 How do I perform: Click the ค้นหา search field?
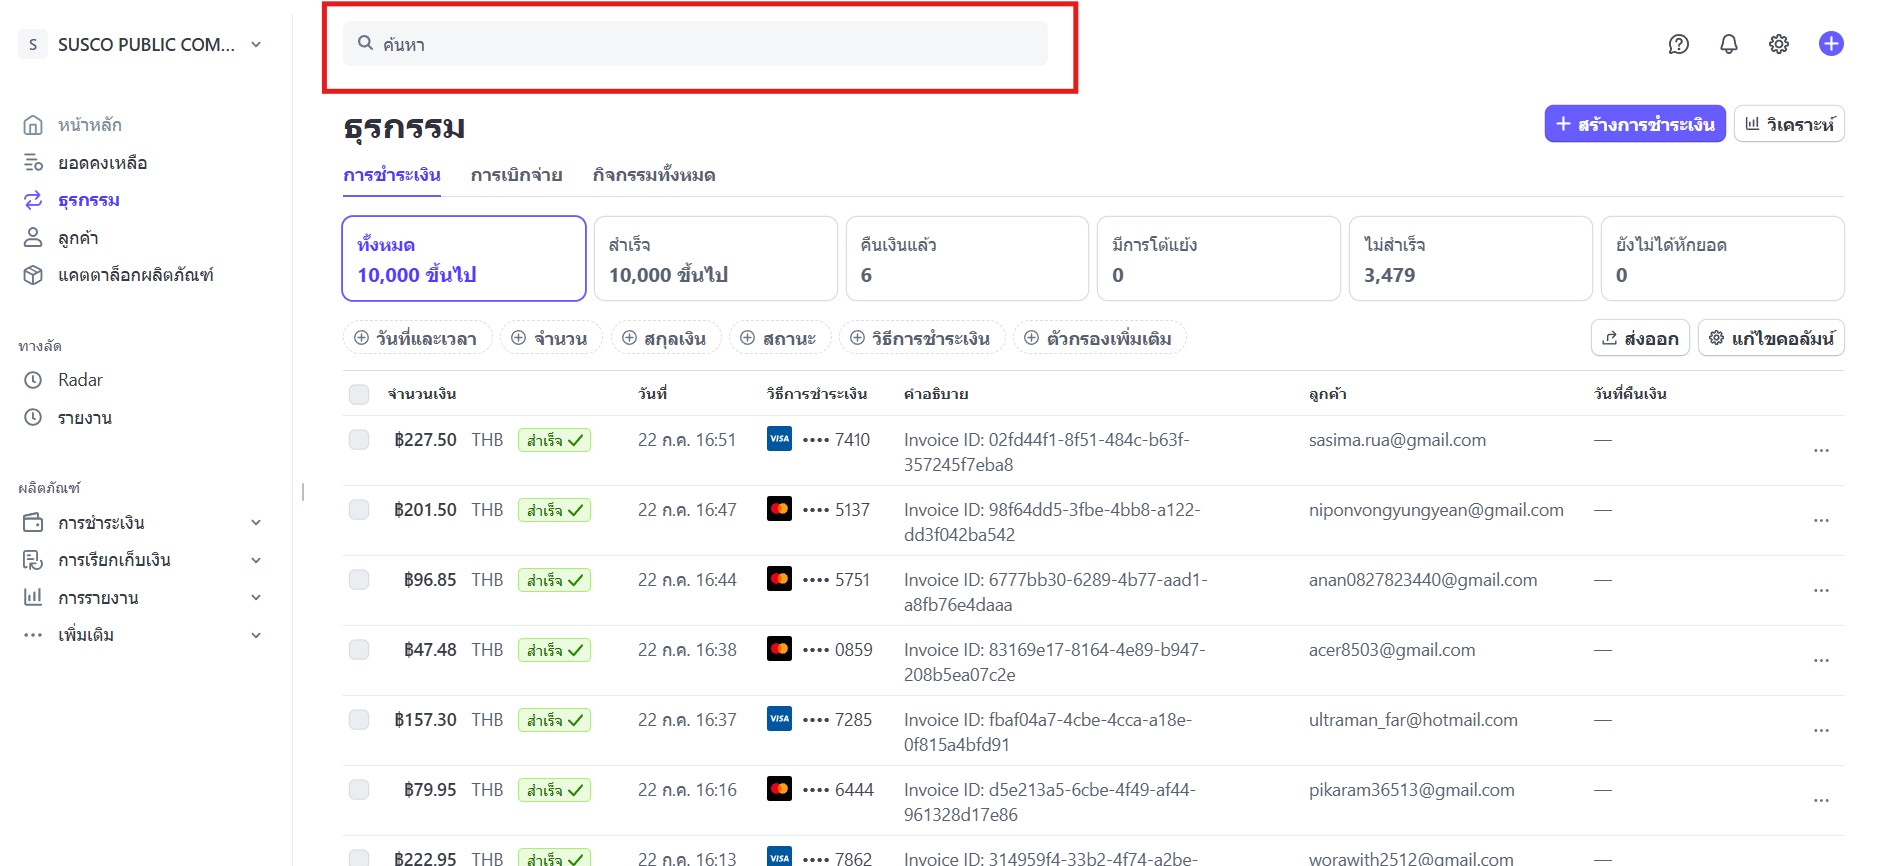click(695, 44)
